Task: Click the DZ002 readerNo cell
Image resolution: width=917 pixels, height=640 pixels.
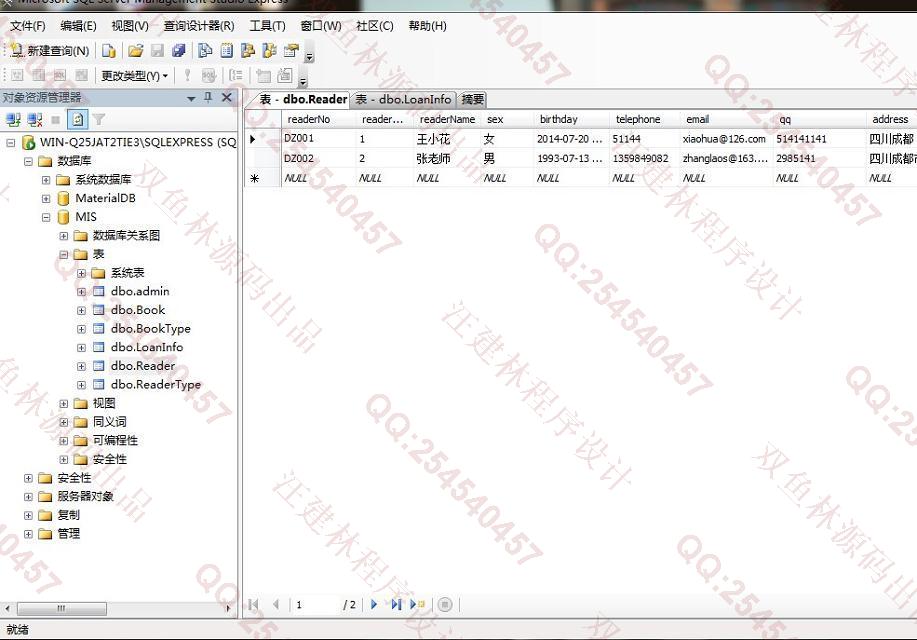Action: coord(318,159)
